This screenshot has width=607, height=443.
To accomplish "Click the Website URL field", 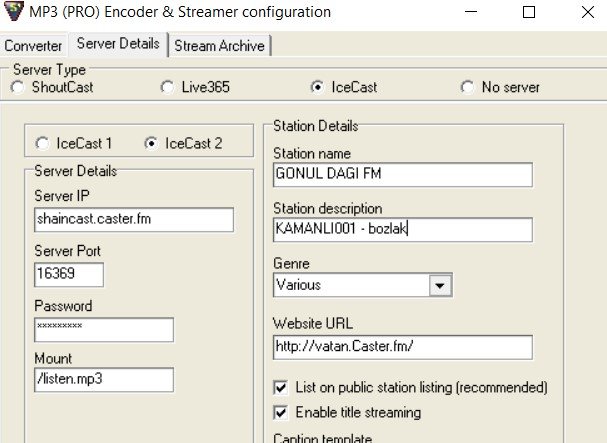I will 402,347.
